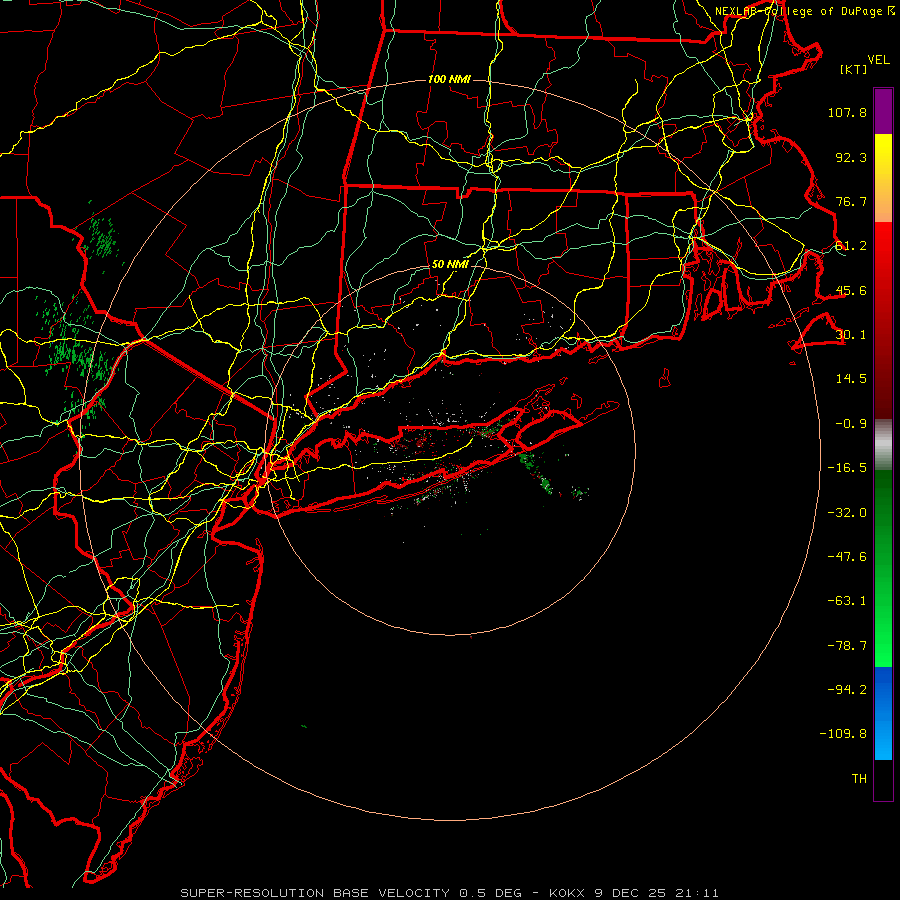This screenshot has height=900, width=900.
Task: Click the 30.1 velocity scale value
Action: 851,335
